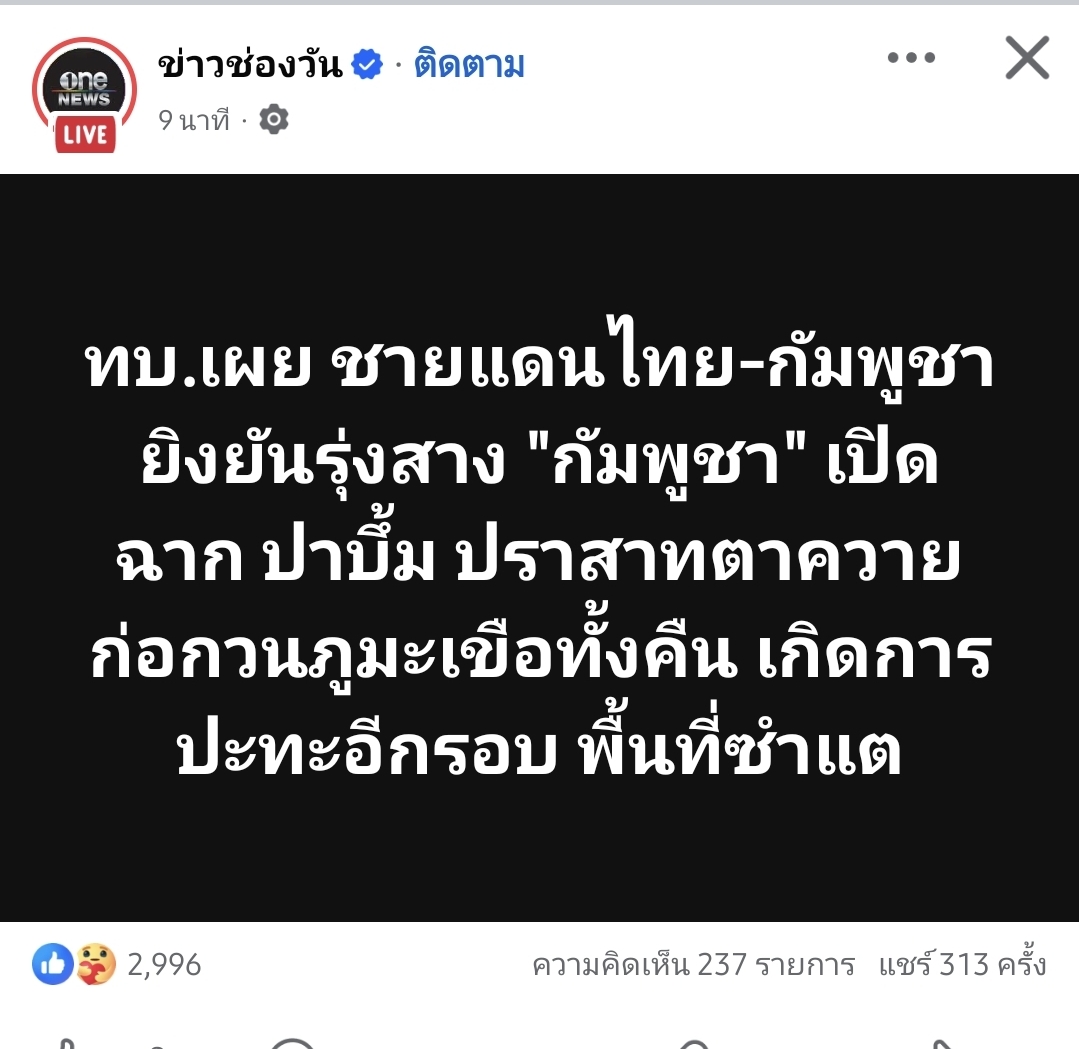
Task: Open the one NEWS profile picture
Action: 85,87
